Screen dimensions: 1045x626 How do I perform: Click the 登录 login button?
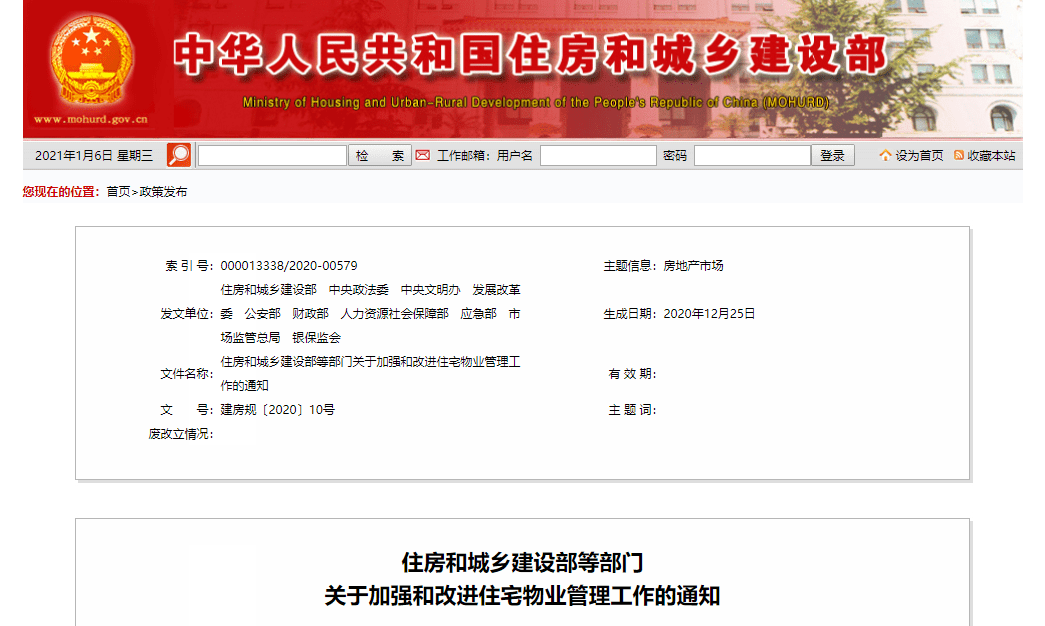pos(832,155)
